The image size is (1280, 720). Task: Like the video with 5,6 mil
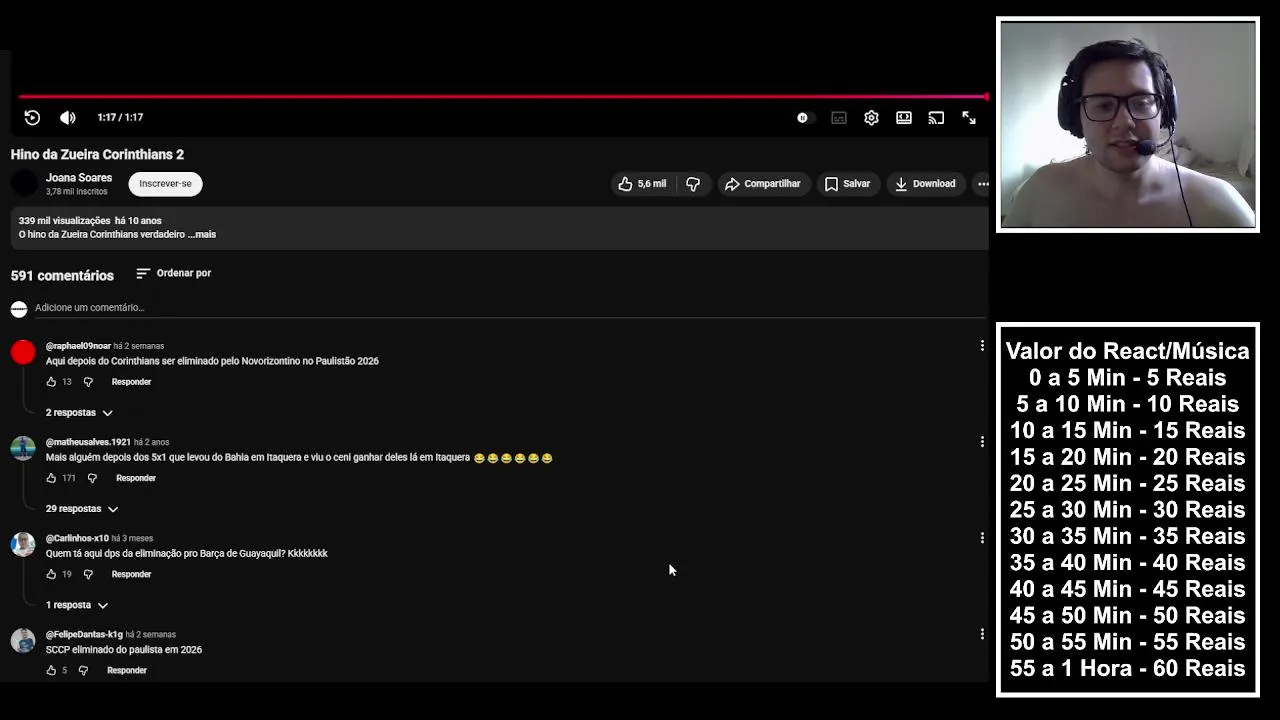pyautogui.click(x=641, y=184)
